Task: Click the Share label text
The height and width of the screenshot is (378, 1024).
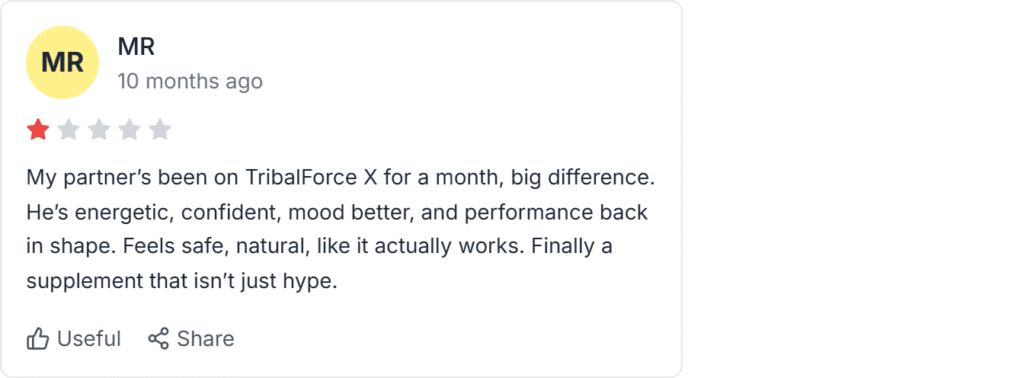Action: 205,339
